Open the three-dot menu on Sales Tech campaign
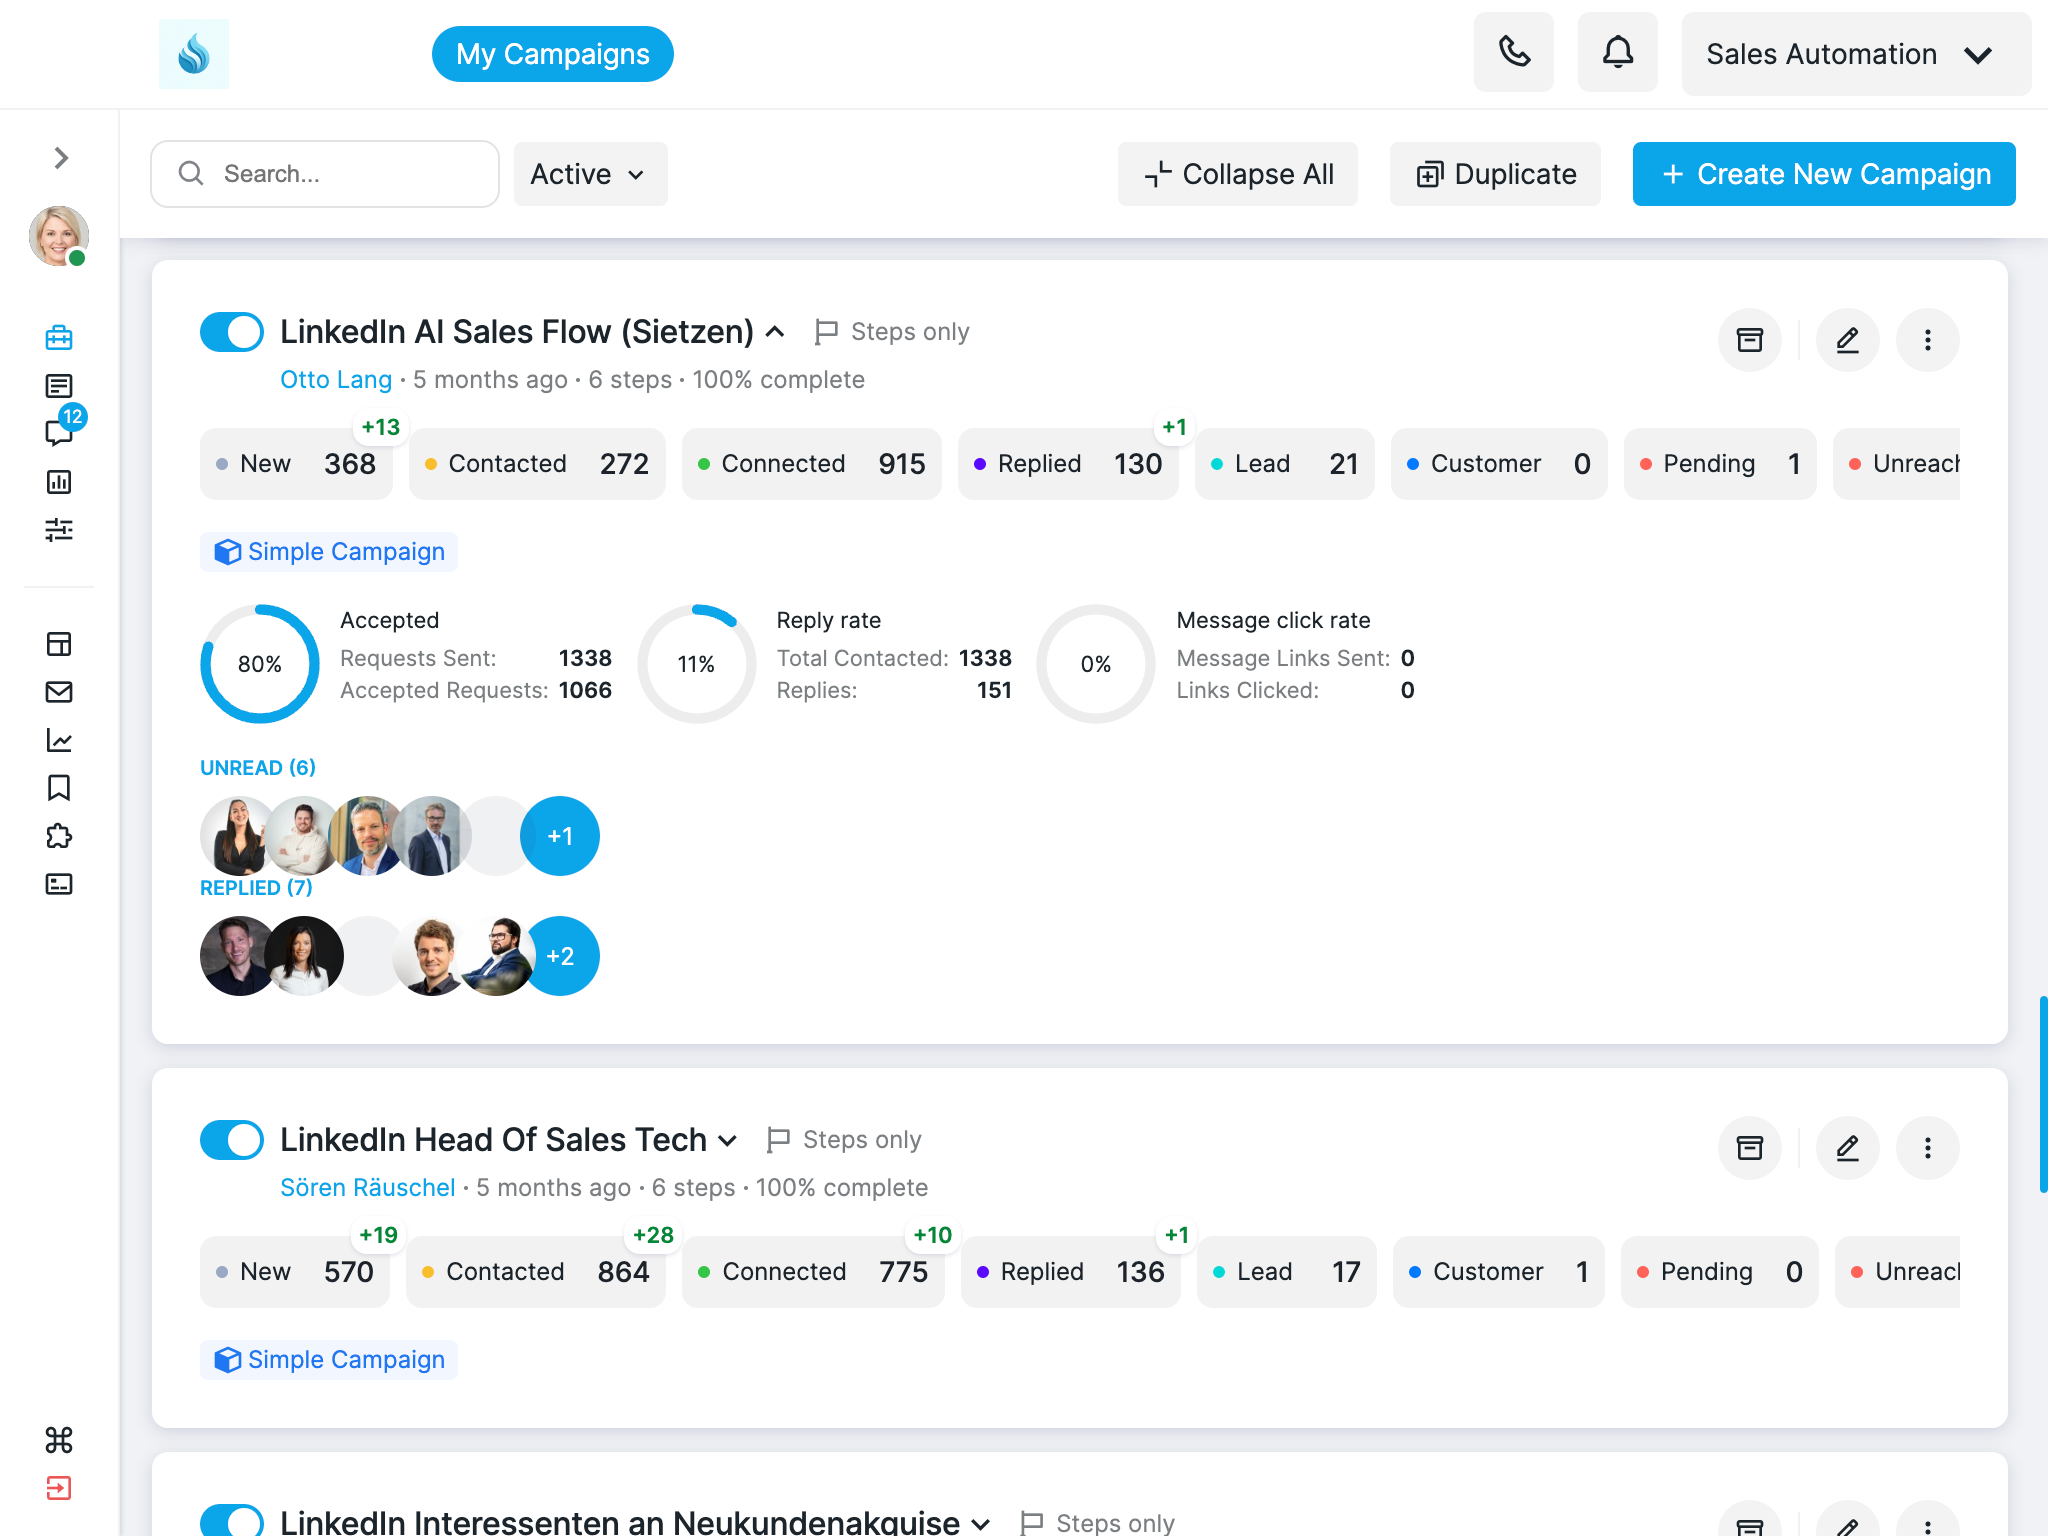This screenshot has width=2048, height=1536. click(1927, 1148)
